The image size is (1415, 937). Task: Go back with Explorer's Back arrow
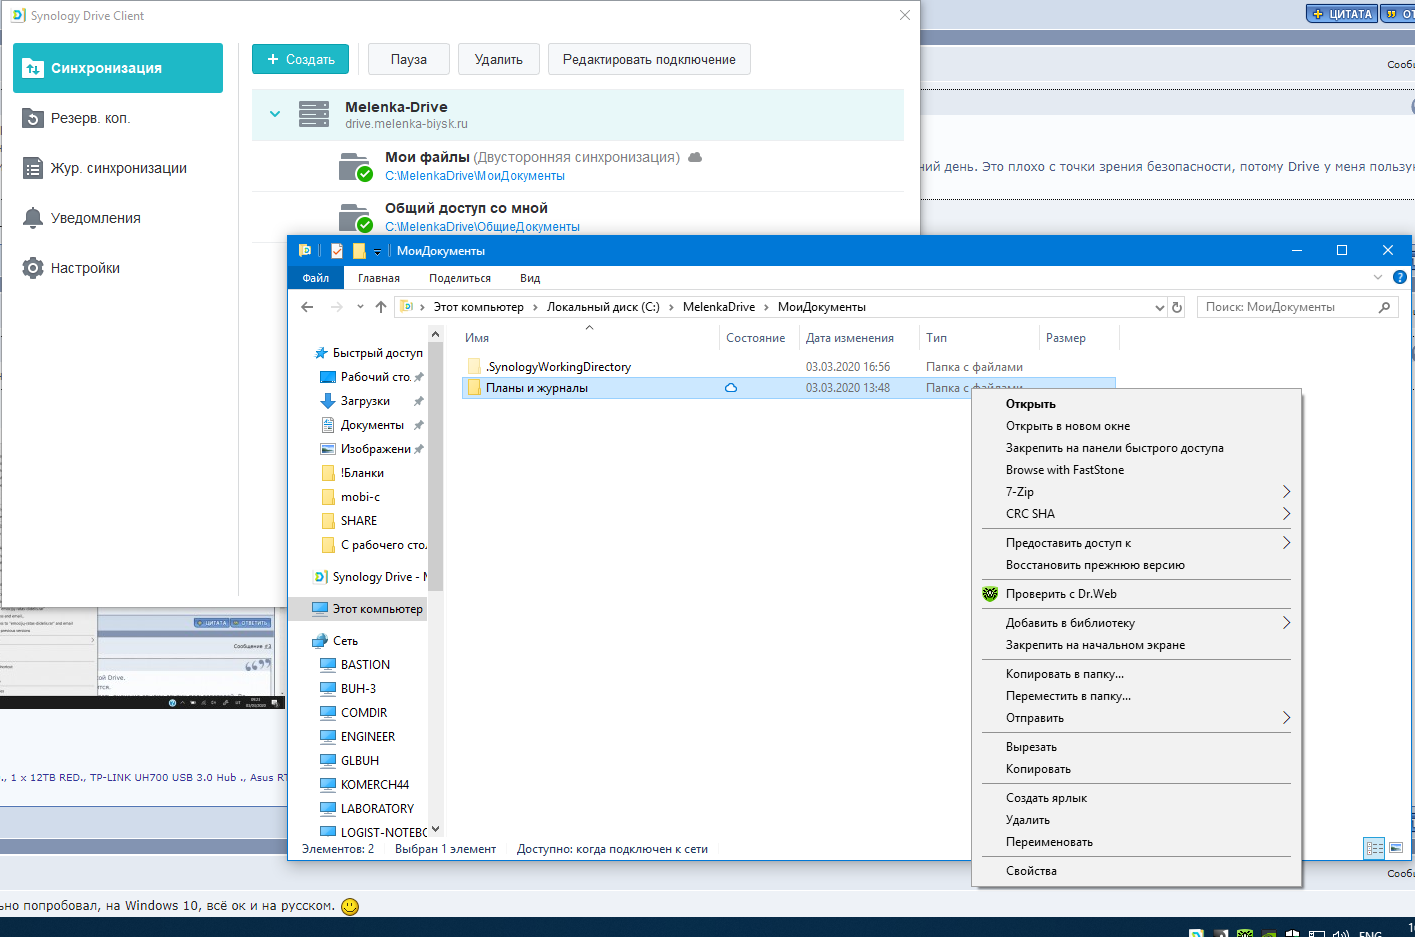308,307
